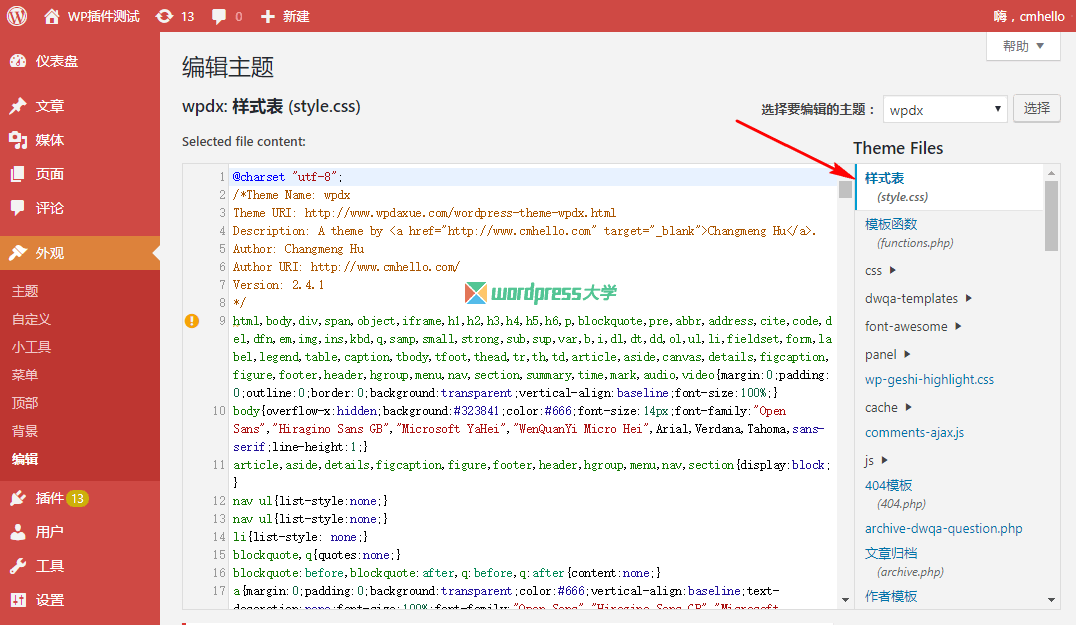Click the 编辑主题 page heading

[228, 67]
